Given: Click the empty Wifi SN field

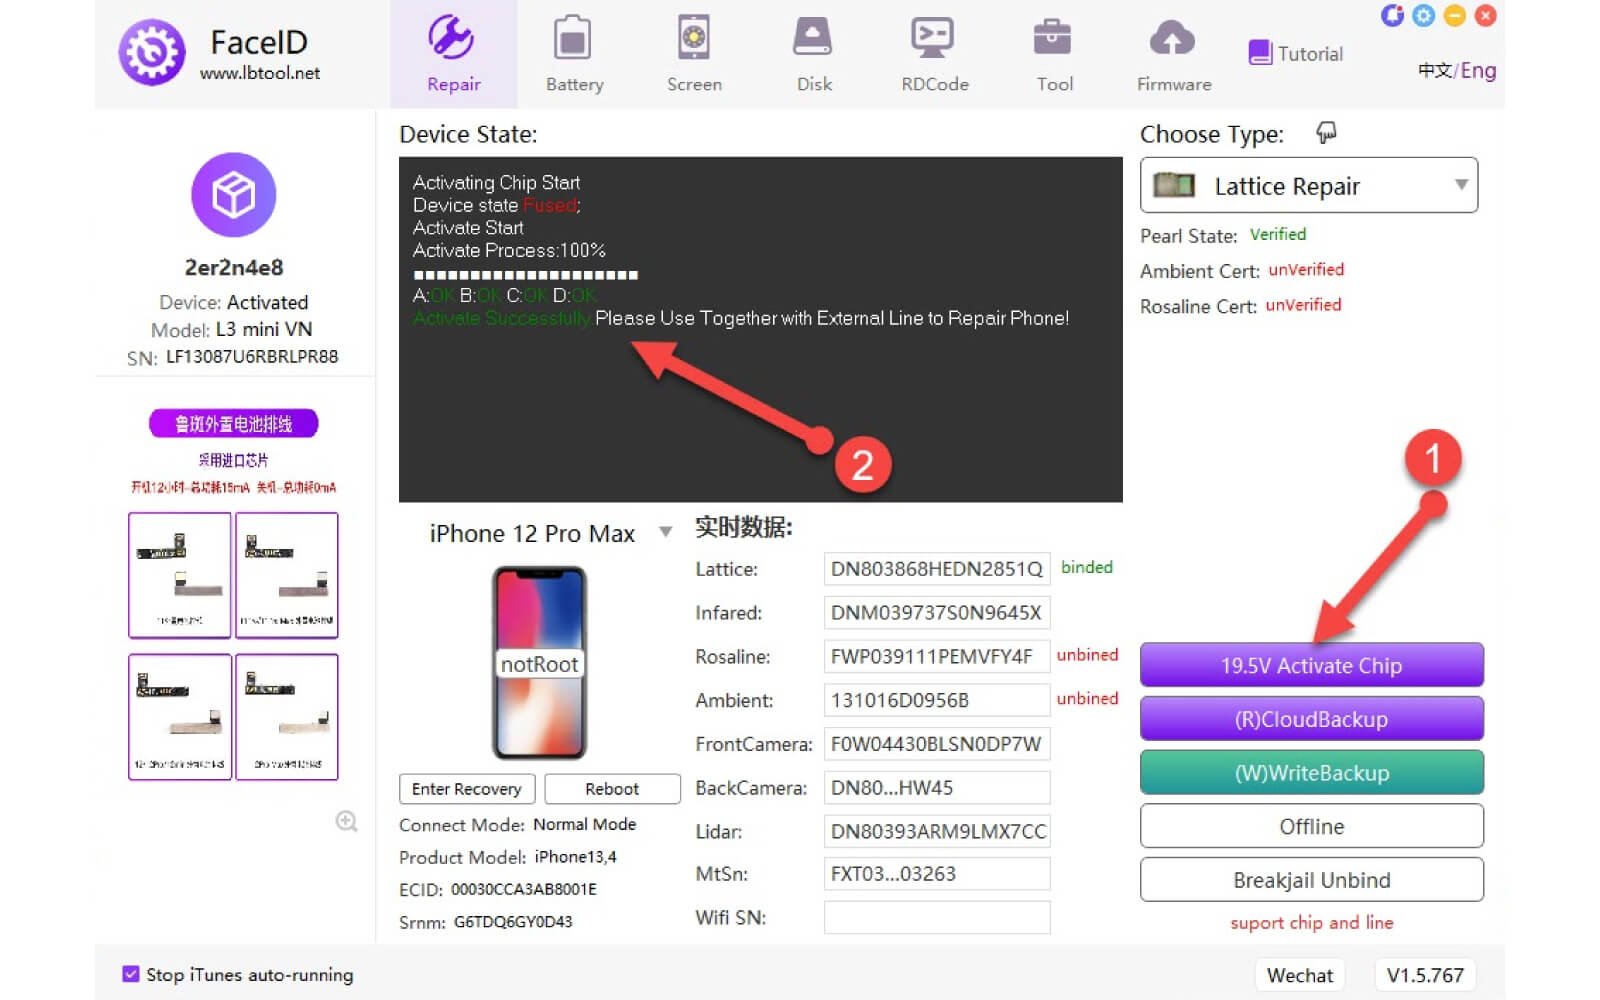Looking at the screenshot, I should 937,917.
